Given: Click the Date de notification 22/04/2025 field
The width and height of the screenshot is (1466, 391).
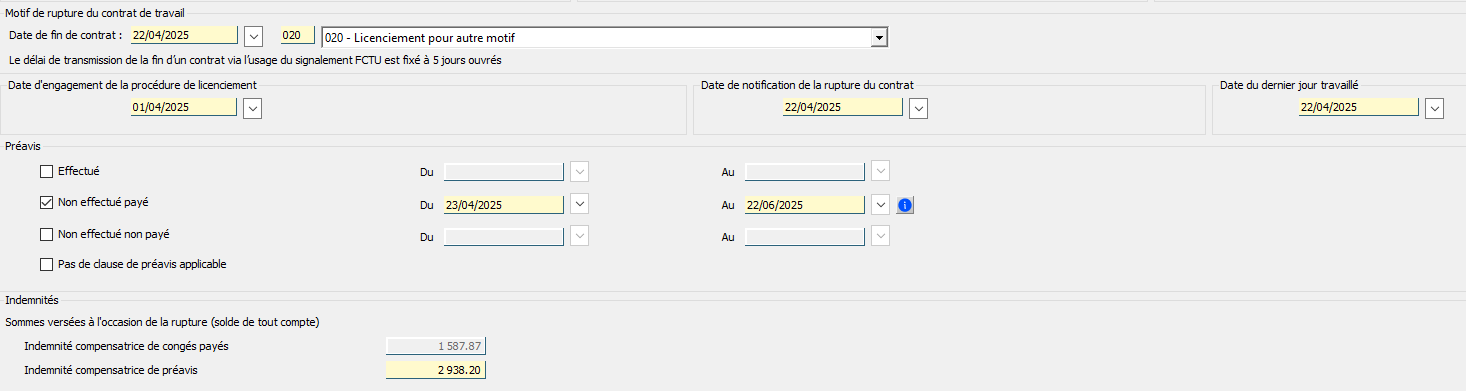Looking at the screenshot, I should (x=842, y=107).
